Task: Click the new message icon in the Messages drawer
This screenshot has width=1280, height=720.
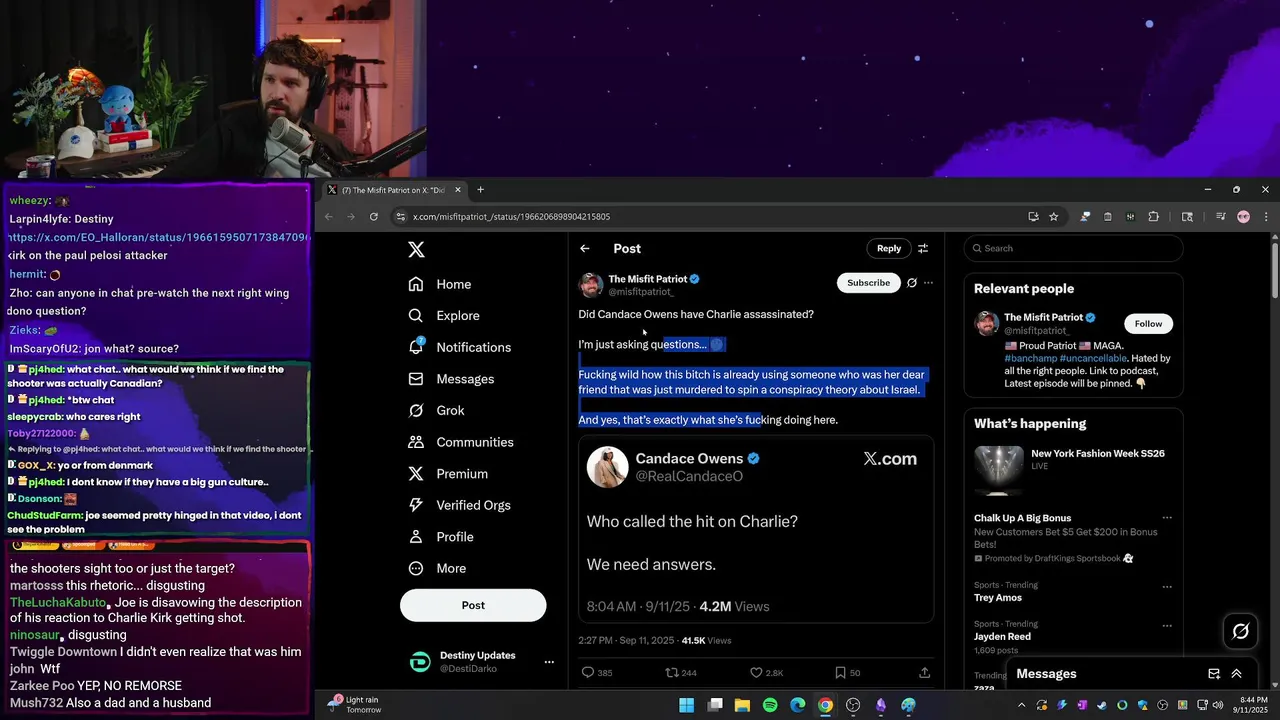Action: [1214, 674]
